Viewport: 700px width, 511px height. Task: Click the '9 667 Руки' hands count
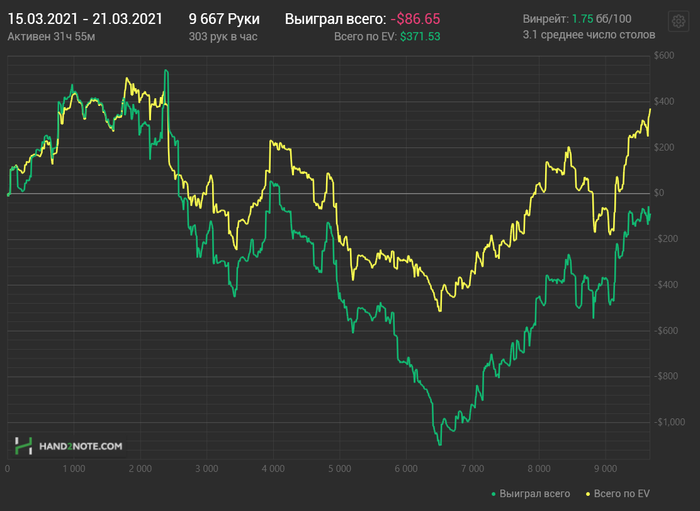[x=224, y=19]
